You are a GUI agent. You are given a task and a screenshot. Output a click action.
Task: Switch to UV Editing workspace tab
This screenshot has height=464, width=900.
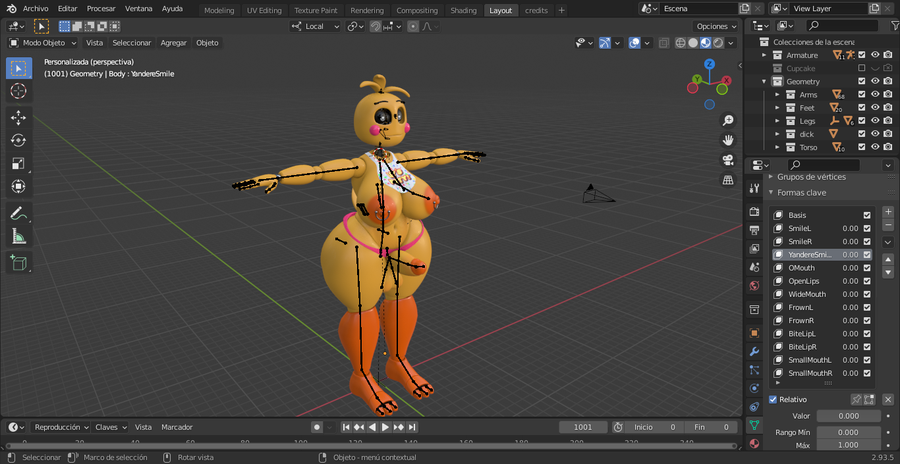coord(264,10)
